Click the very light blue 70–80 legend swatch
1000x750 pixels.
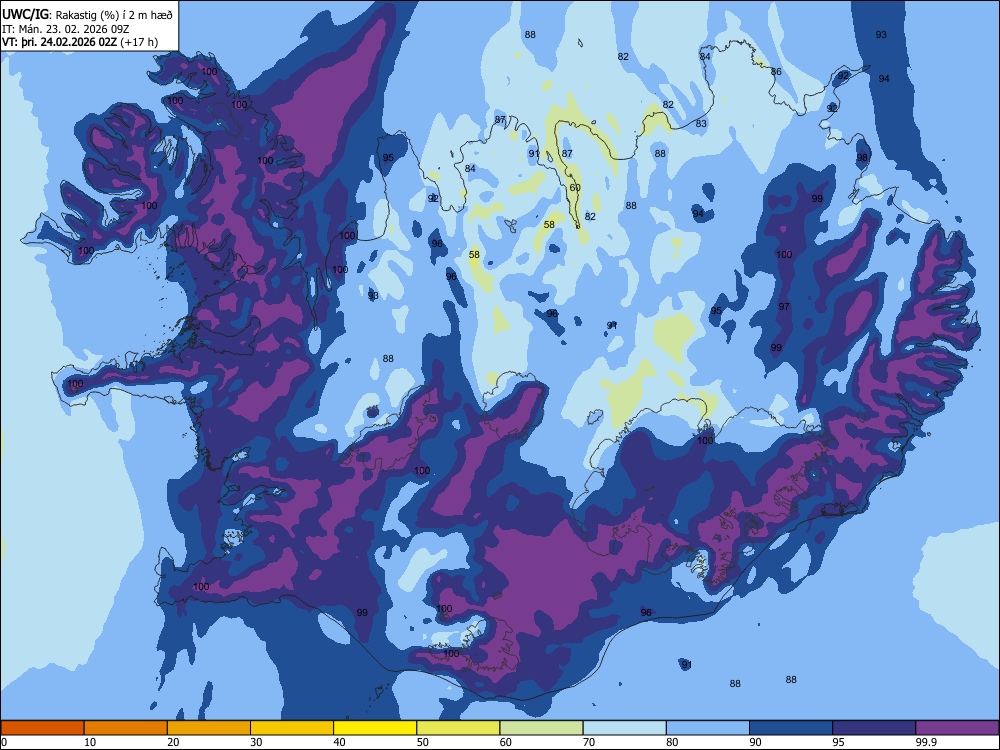coord(625,728)
